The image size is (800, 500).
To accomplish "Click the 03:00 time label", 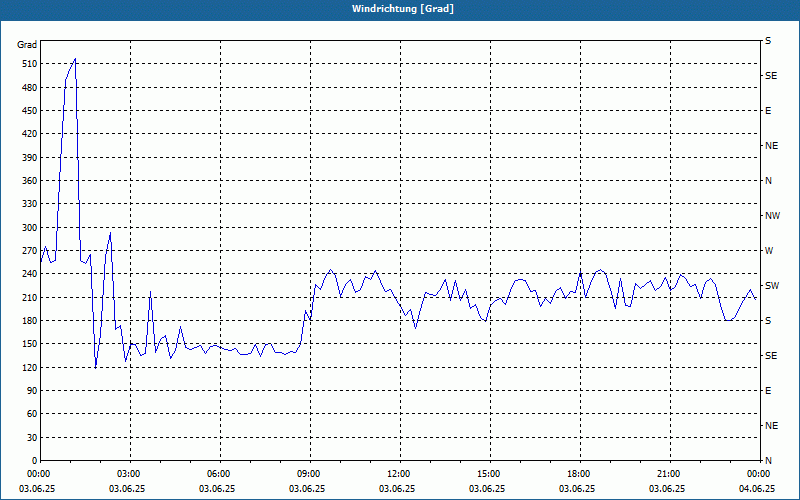I will (131, 474).
